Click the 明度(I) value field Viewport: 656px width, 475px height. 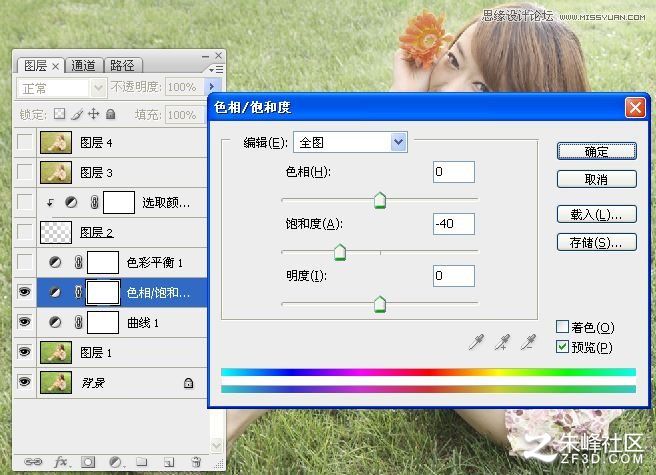pyautogui.click(x=454, y=276)
